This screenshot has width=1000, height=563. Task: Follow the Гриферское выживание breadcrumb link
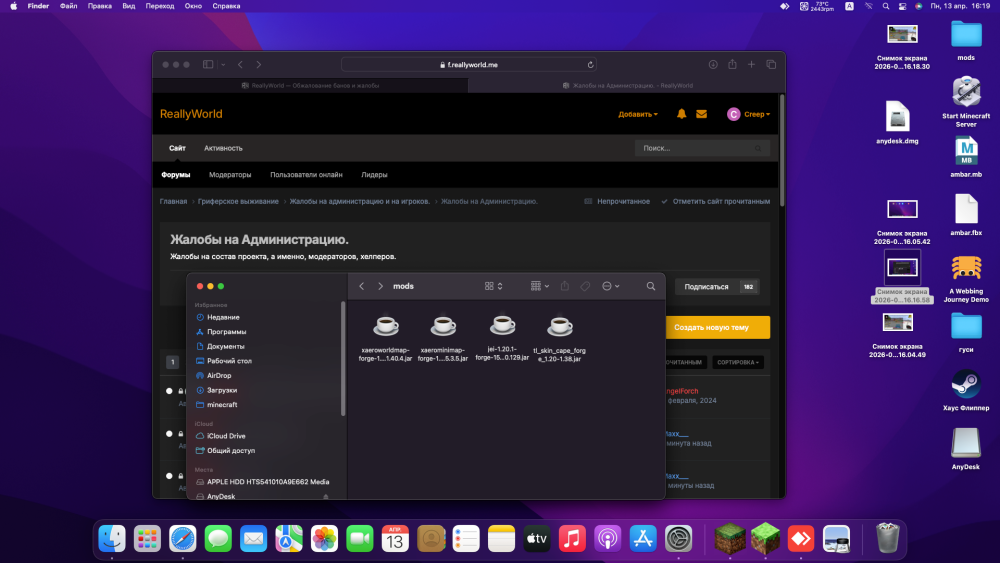tap(238, 201)
